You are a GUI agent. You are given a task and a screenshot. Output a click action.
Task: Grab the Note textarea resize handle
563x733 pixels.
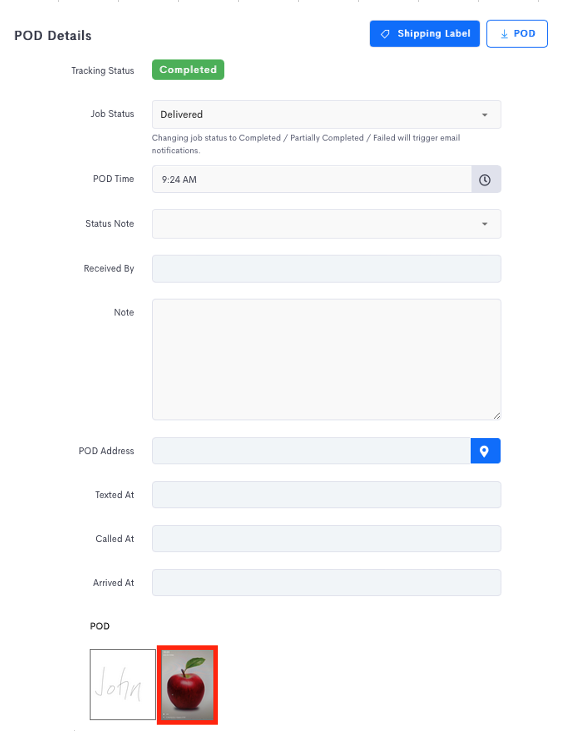tap(497, 416)
